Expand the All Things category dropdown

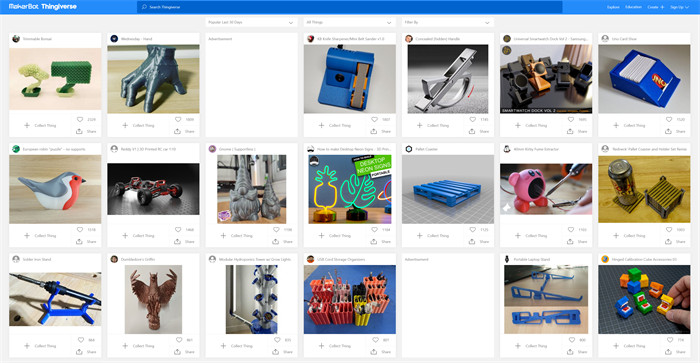(x=349, y=22)
